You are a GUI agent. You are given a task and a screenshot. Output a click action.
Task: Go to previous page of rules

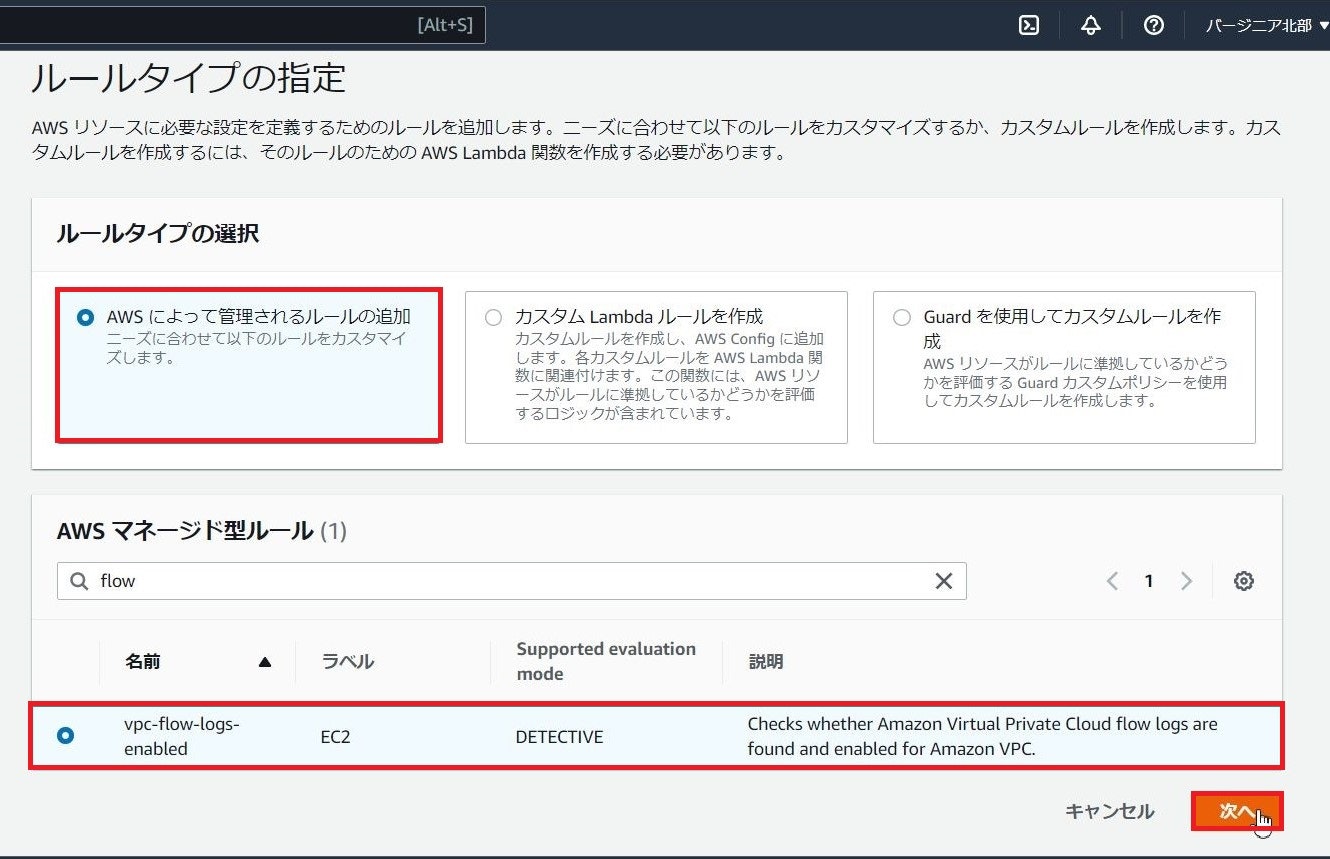(1112, 581)
